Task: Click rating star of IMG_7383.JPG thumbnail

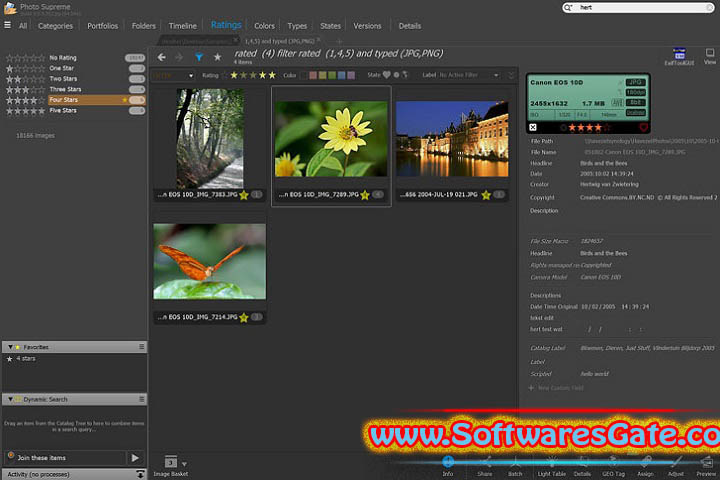Action: (244, 195)
